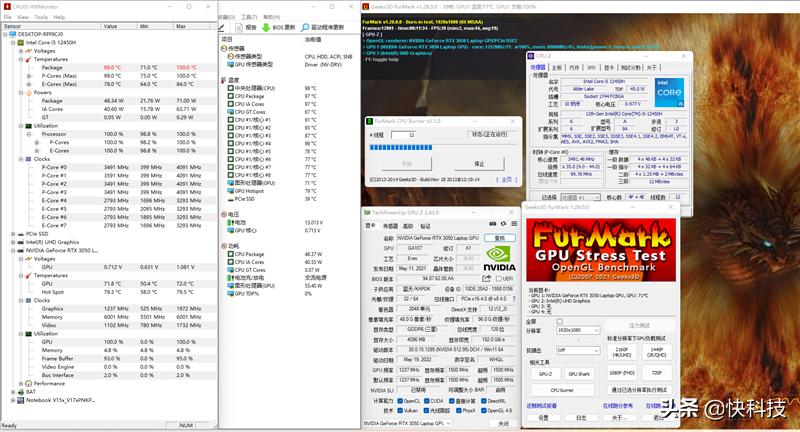Toggle the DirectML checkbox in GPU-Z
Image resolution: width=800 pixels, height=432 pixels.
click(483, 401)
